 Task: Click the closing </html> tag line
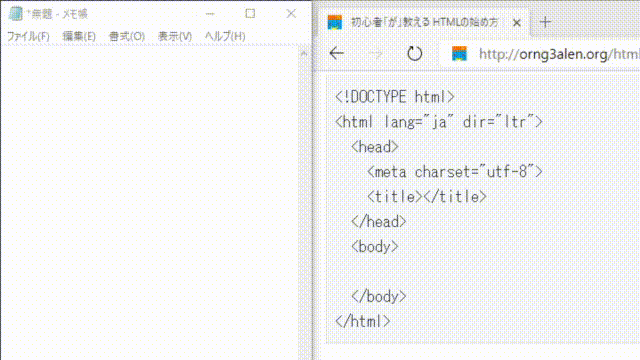click(x=363, y=321)
